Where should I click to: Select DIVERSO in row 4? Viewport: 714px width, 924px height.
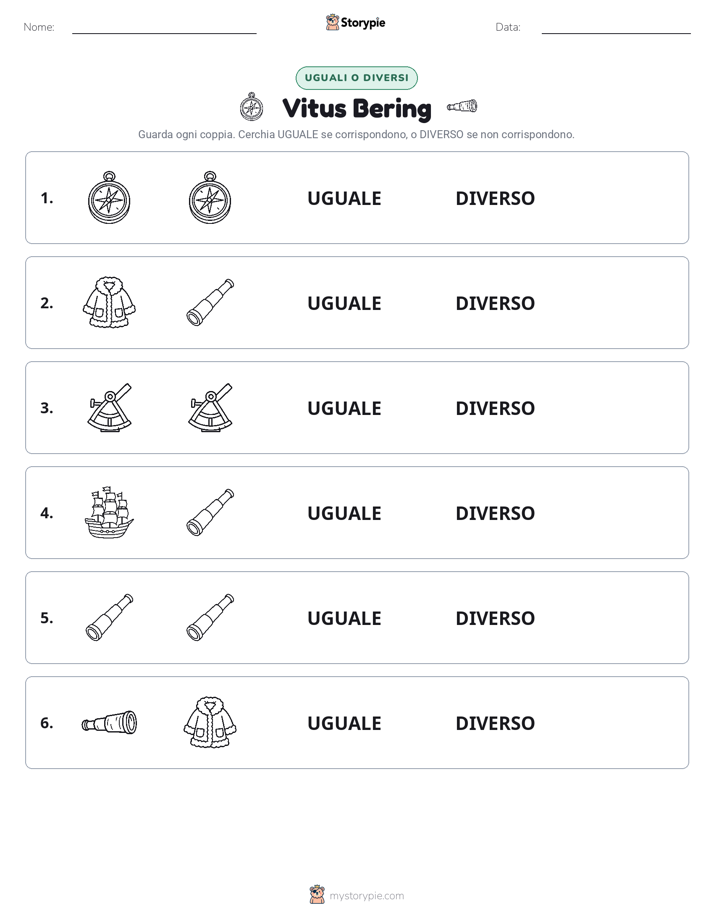pyautogui.click(x=495, y=513)
